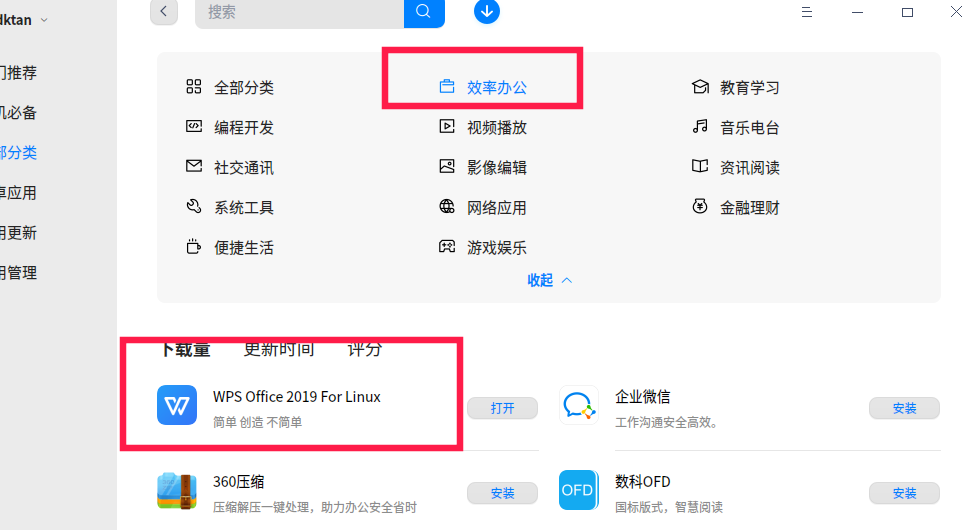Open 编程开发 category
Image resolution: width=962 pixels, height=530 pixels.
[244, 128]
